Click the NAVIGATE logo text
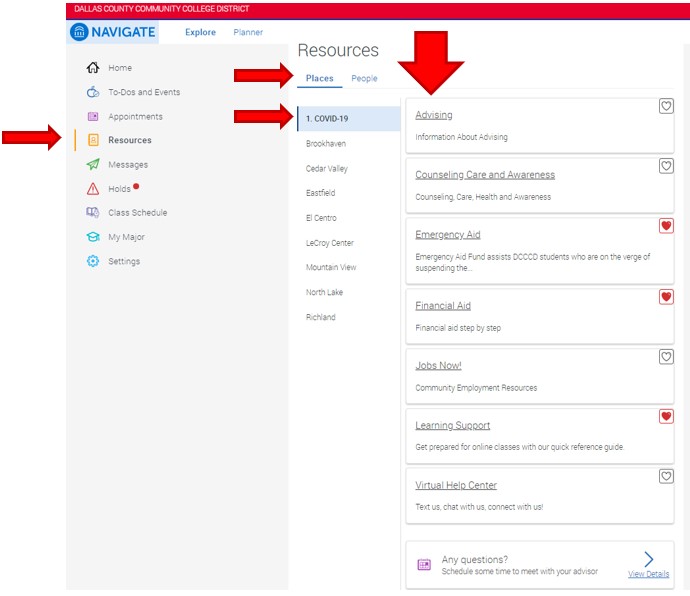Image resolution: width=690 pixels, height=596 pixels. pos(123,32)
